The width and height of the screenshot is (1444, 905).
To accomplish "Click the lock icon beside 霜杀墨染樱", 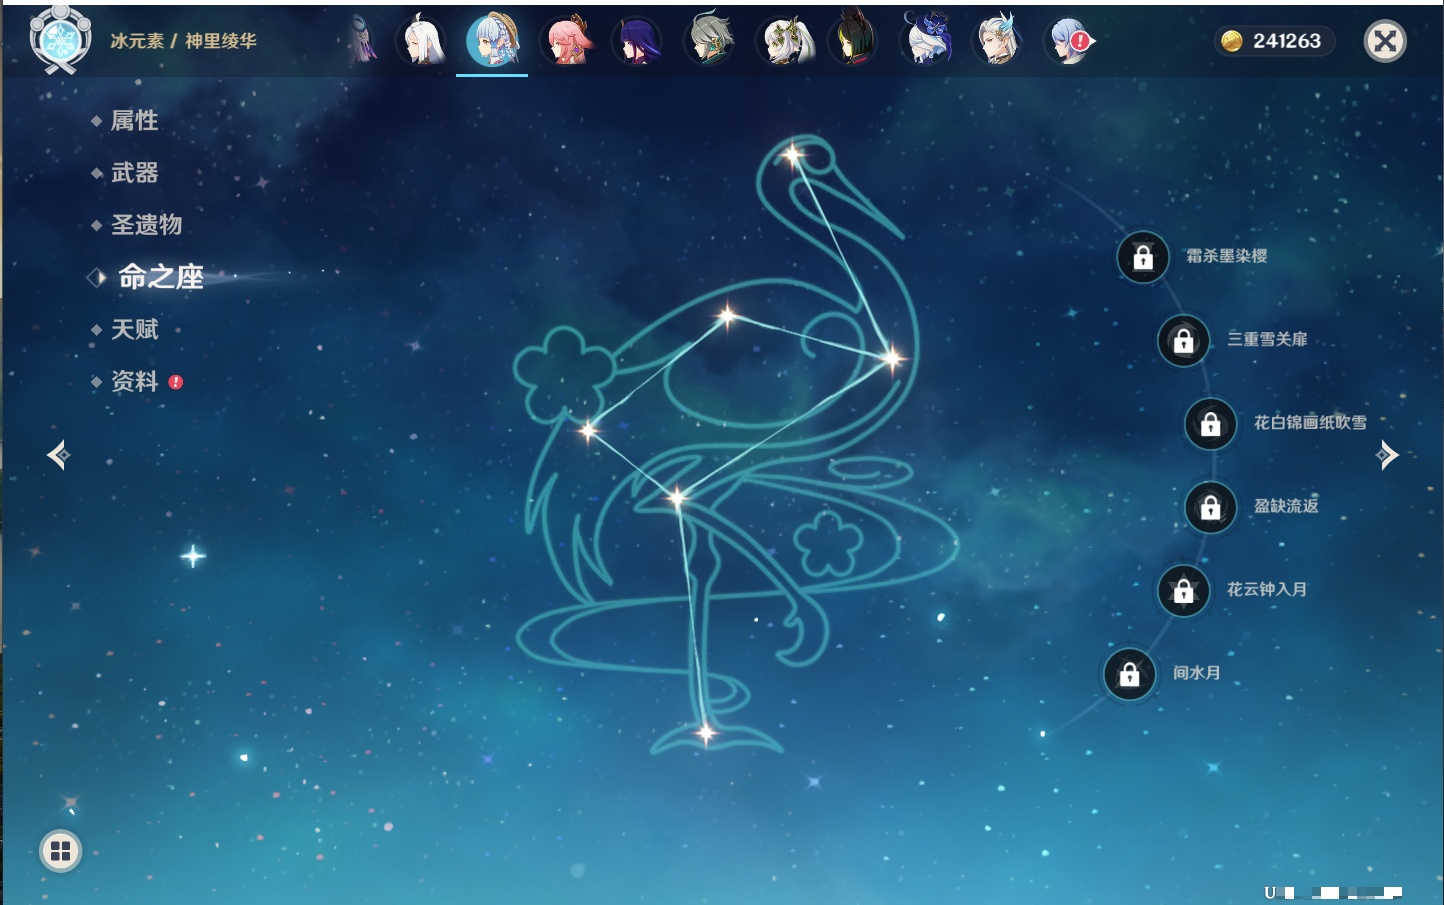I will [x=1143, y=257].
